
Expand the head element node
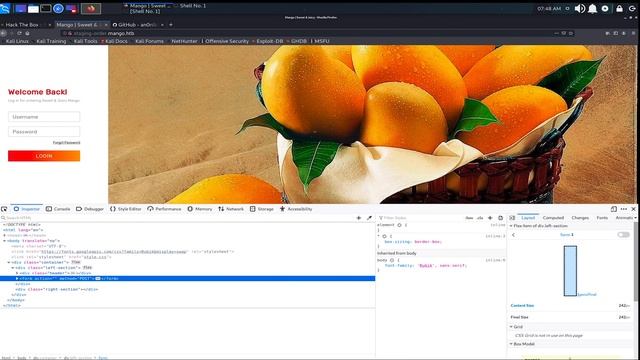click(x=4, y=236)
